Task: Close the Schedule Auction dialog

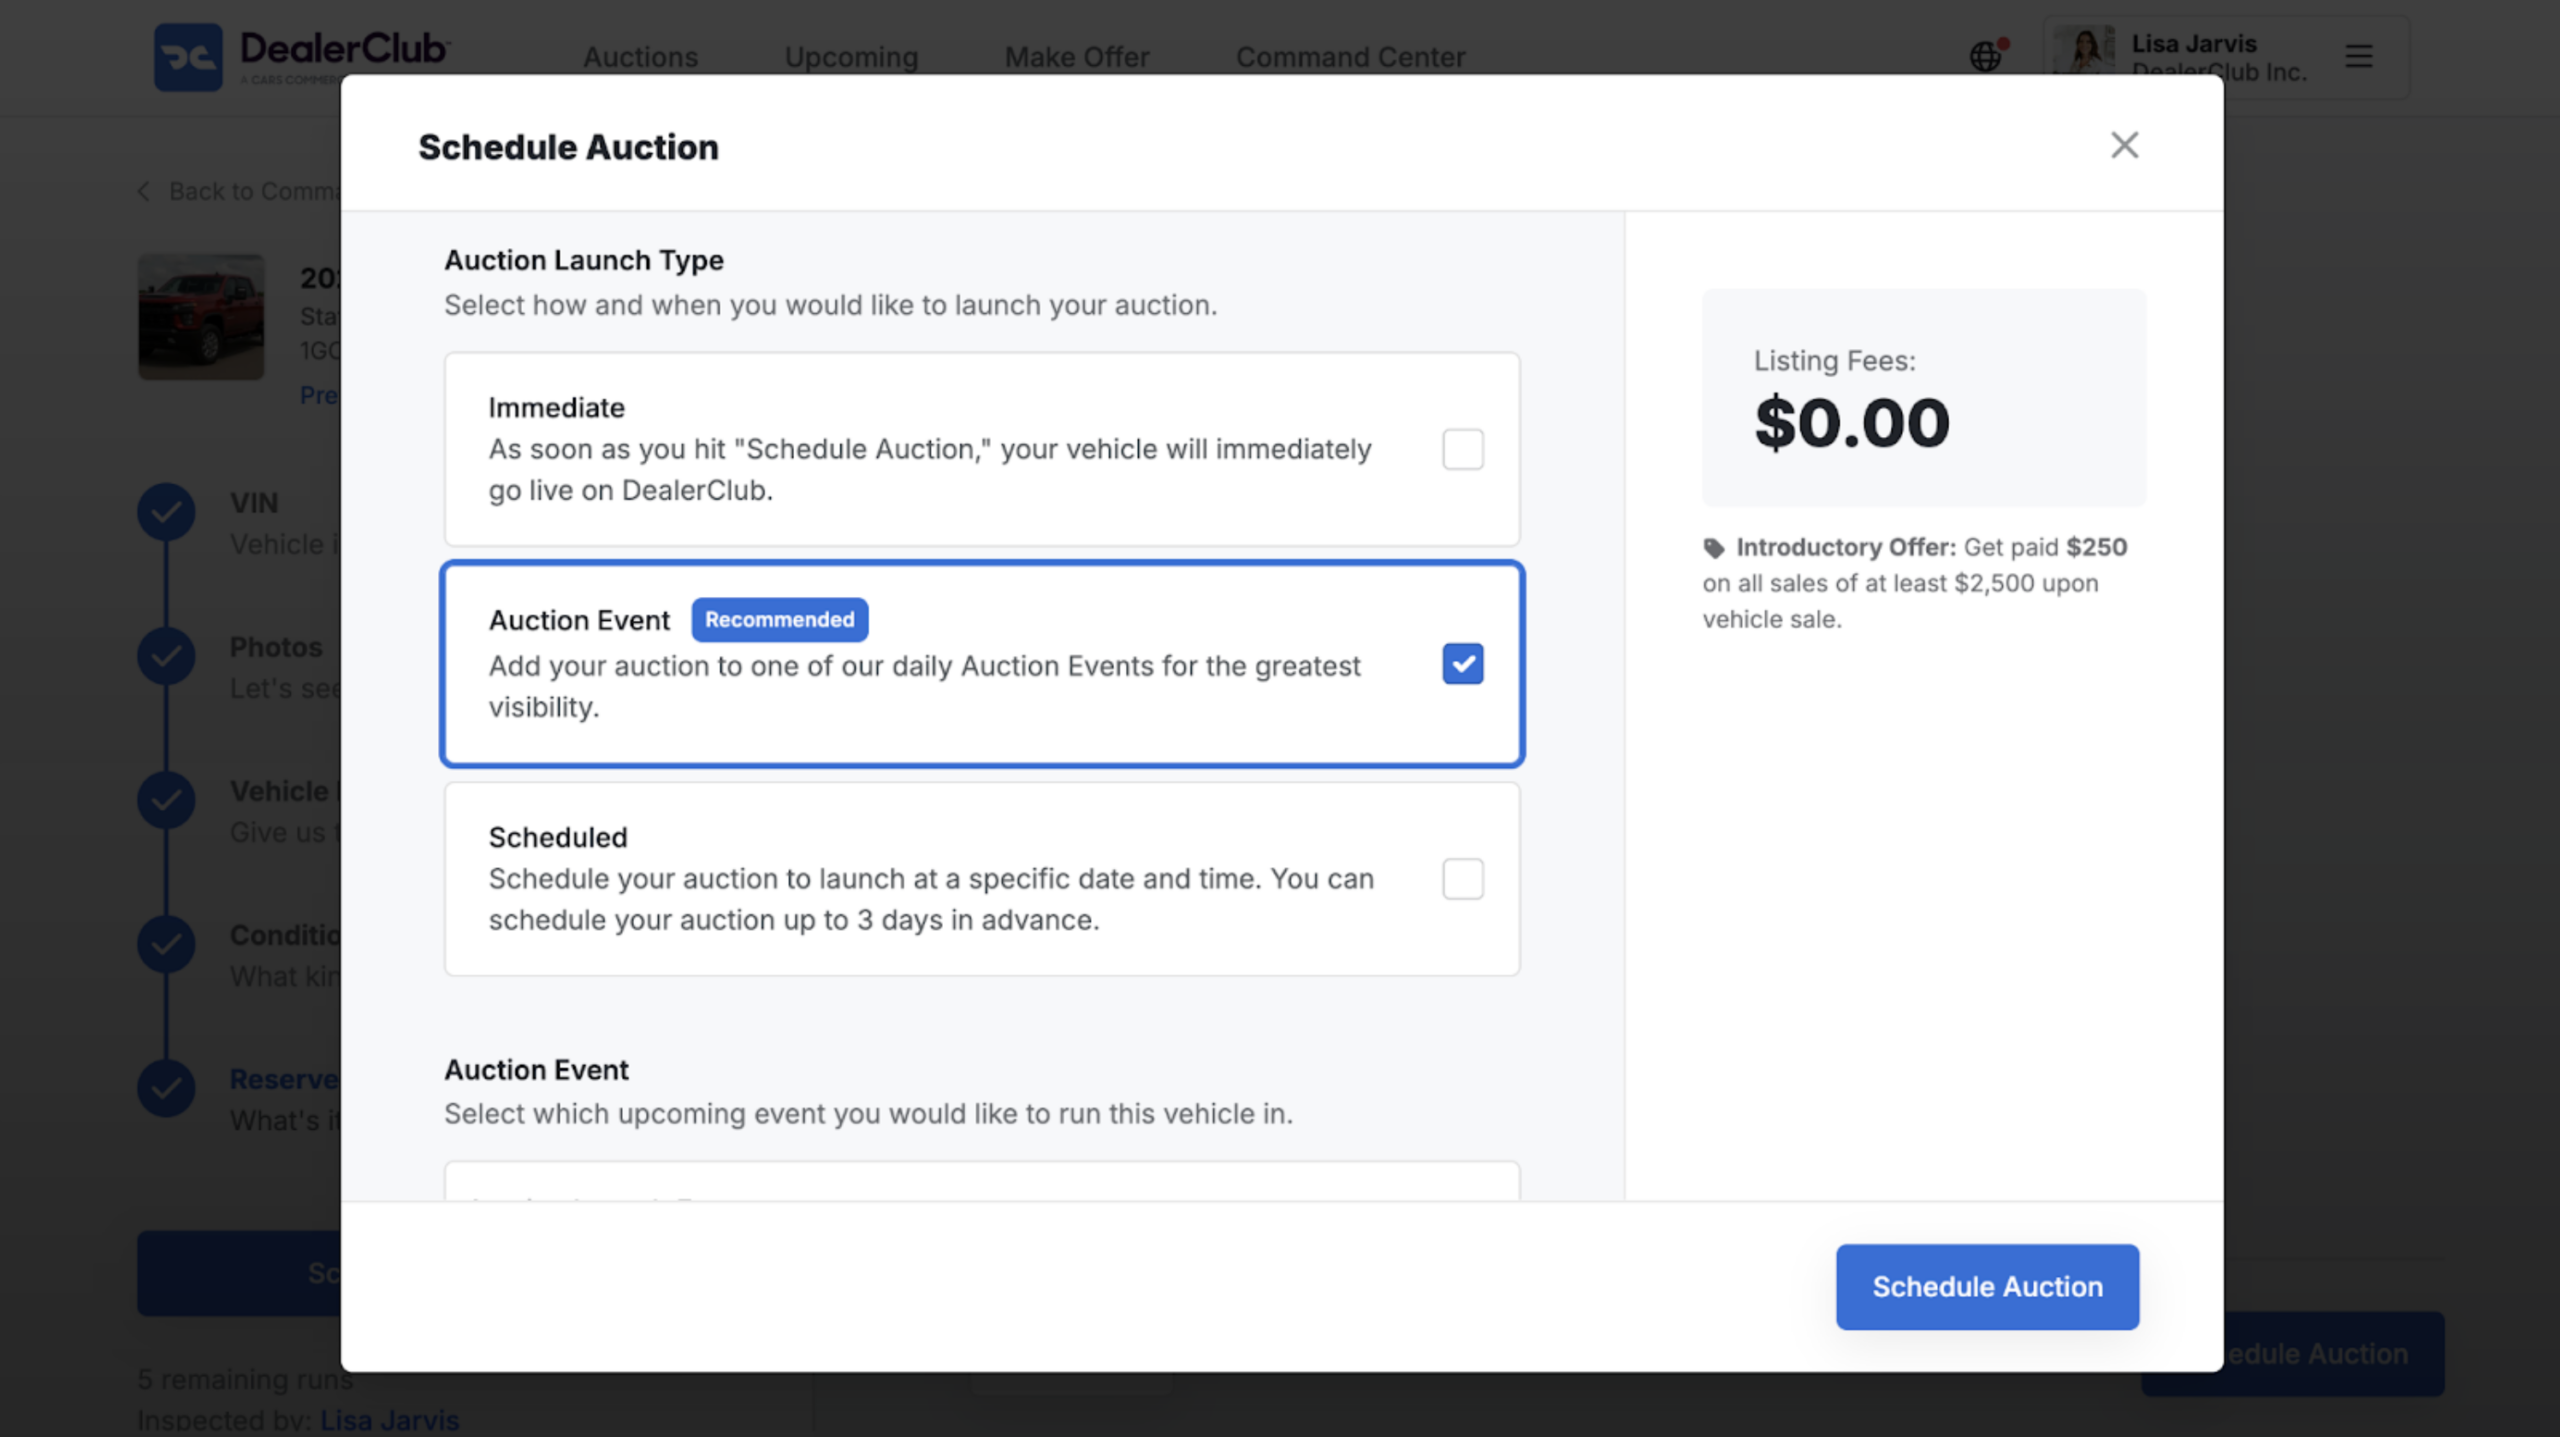Action: (2124, 145)
